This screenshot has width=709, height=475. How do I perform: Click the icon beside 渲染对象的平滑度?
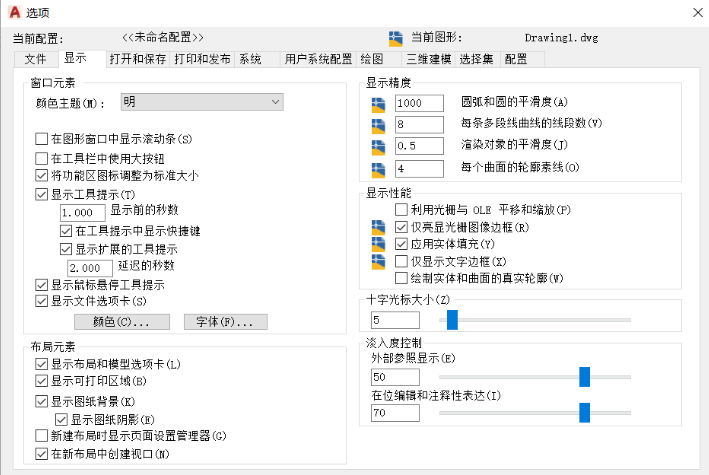click(x=378, y=147)
